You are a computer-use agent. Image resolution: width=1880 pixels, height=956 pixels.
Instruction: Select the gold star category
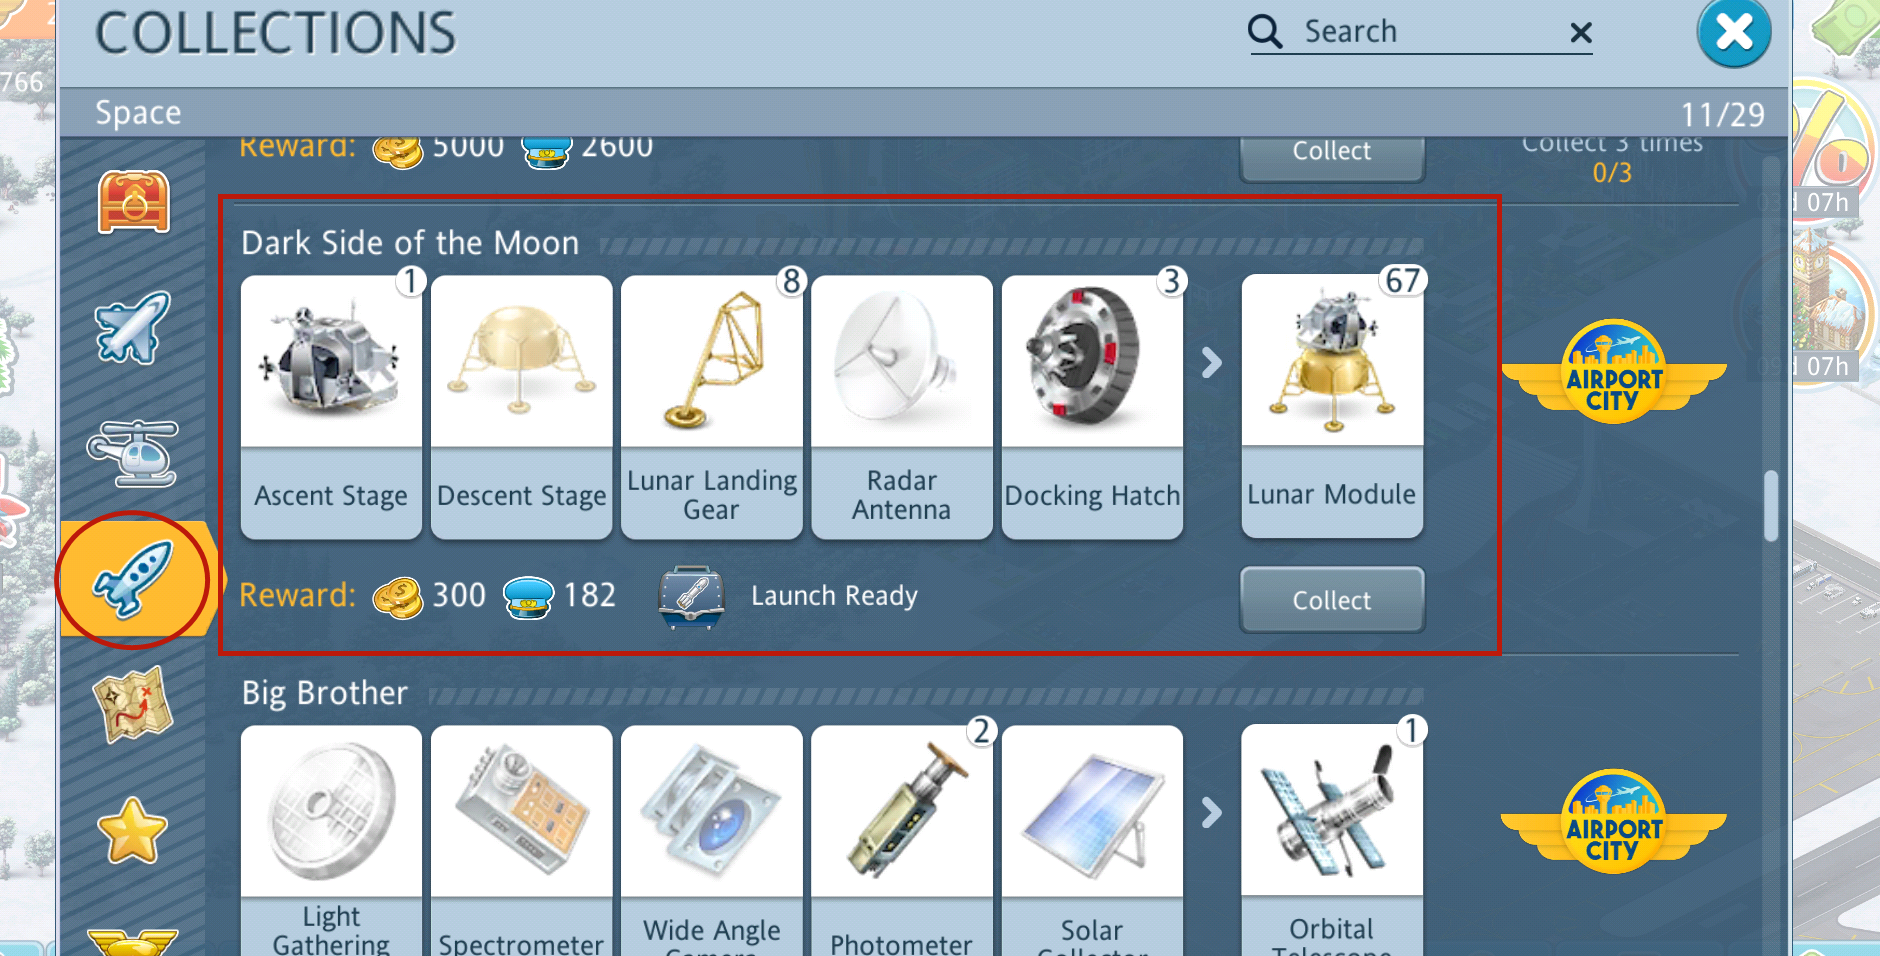[132, 831]
